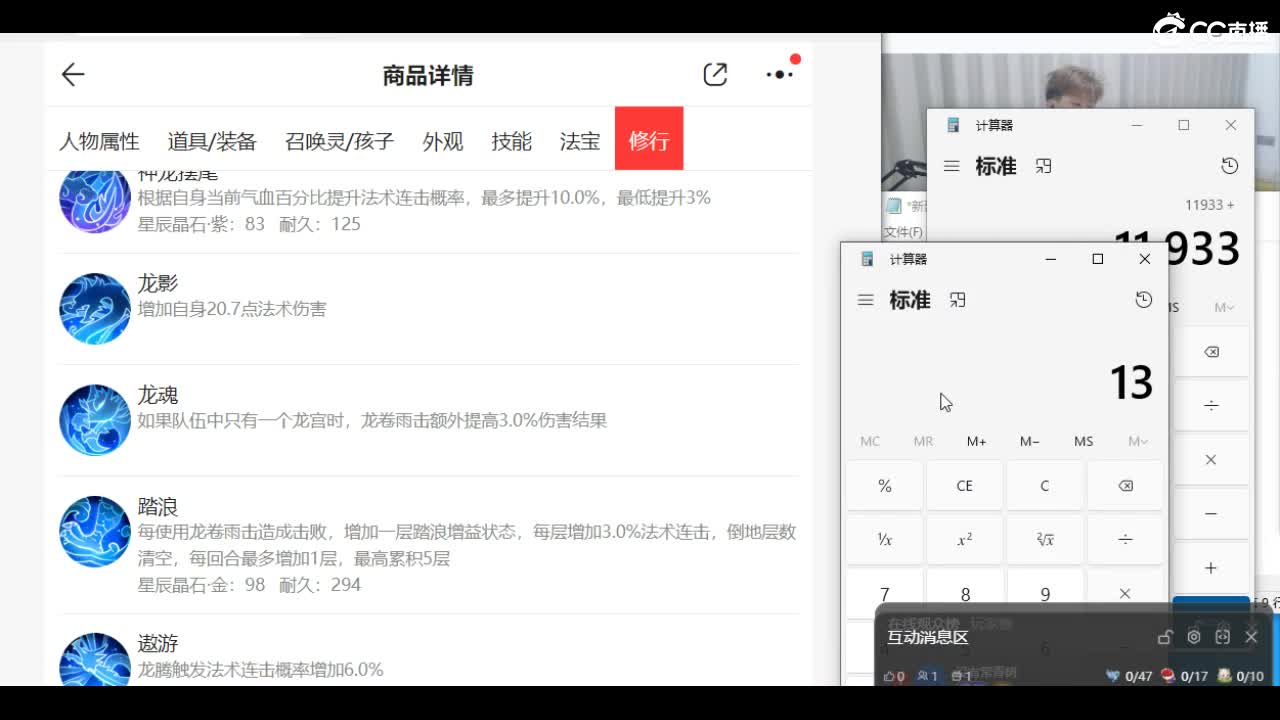Switch to the 人物属性 tab

[x=99, y=141]
